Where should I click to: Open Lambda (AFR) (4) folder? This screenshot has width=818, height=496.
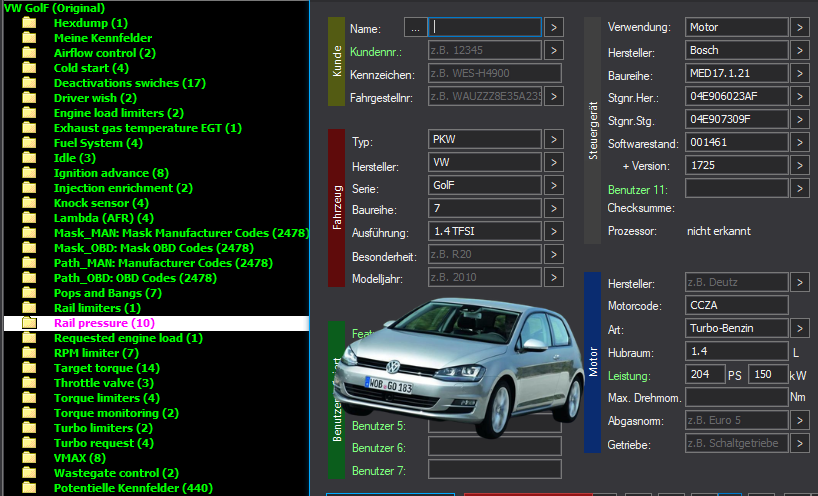pos(104,218)
